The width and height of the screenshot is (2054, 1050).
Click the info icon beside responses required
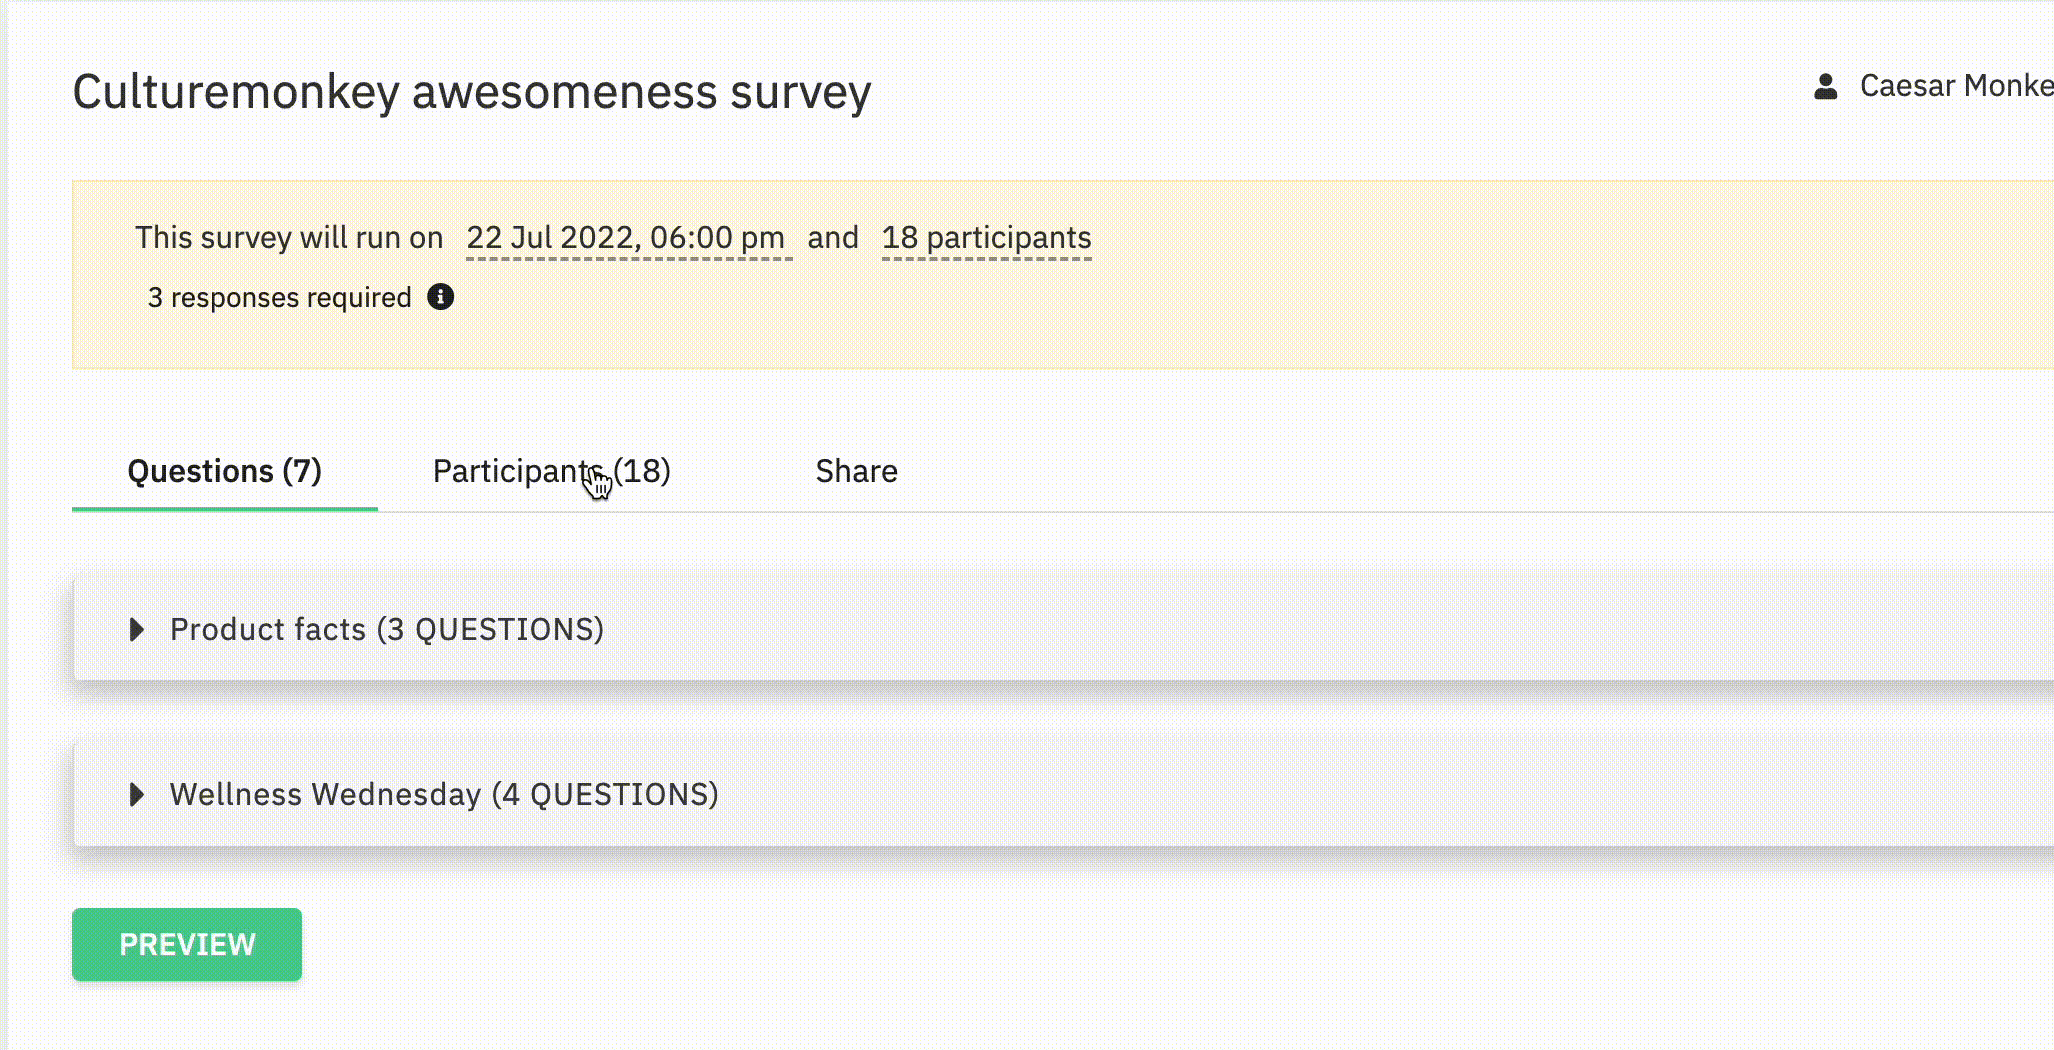click(x=441, y=297)
